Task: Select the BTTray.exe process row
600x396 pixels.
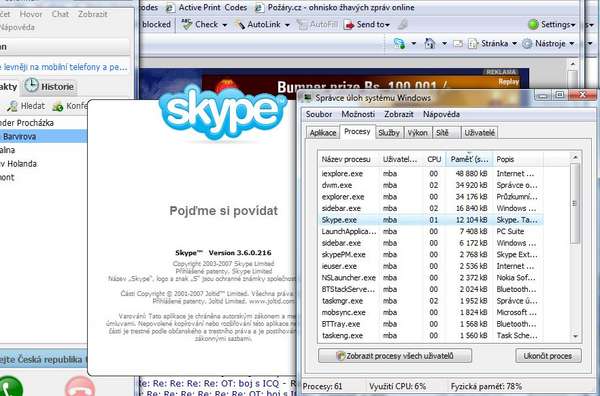Action: pos(430,324)
